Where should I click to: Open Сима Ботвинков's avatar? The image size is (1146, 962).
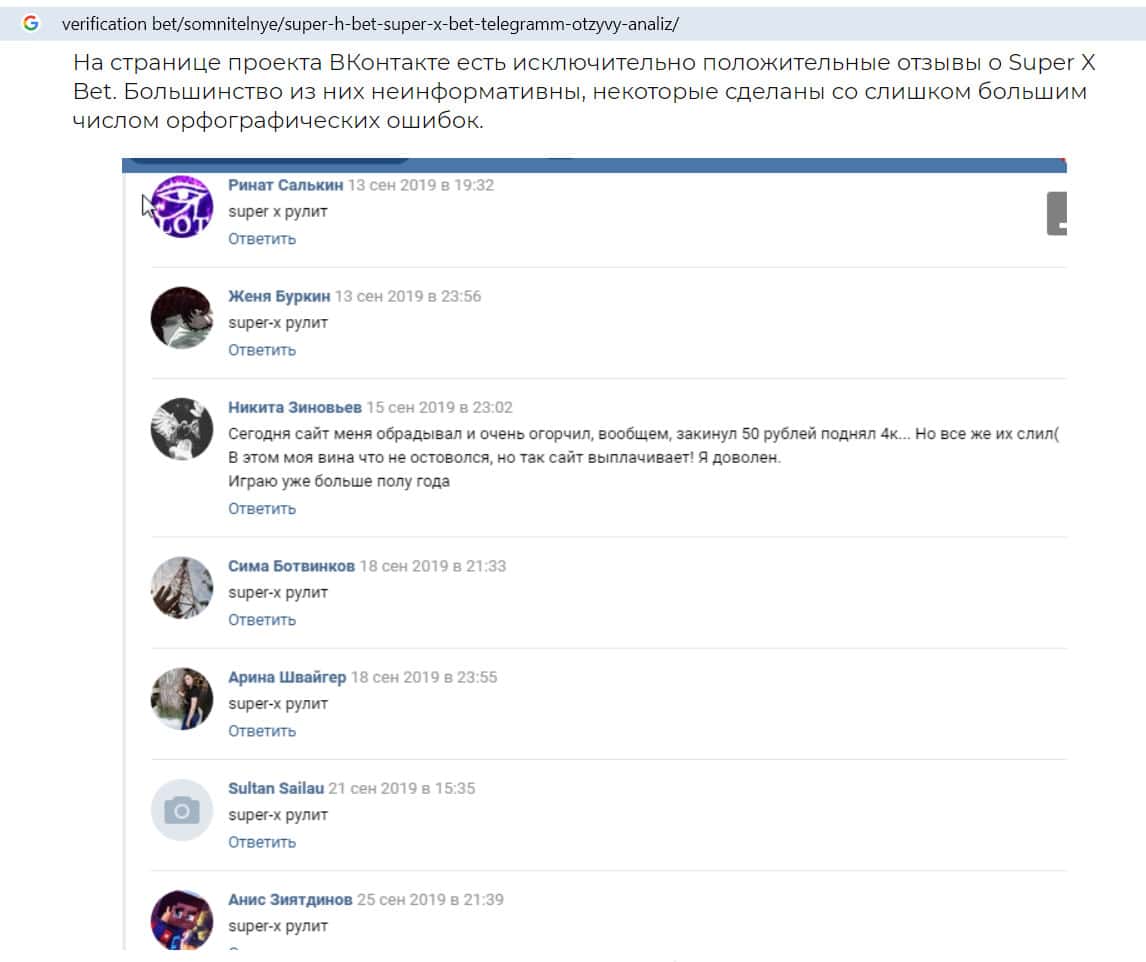coord(182,588)
